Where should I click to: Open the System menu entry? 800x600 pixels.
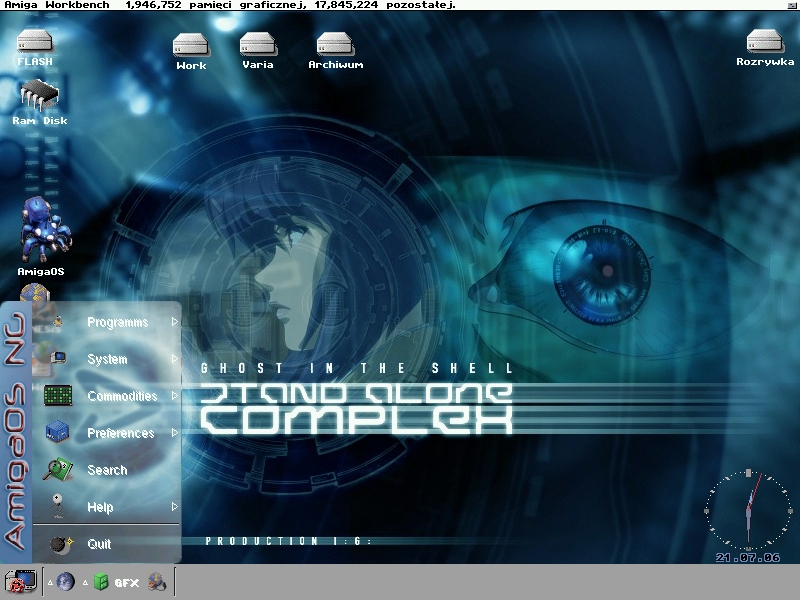pyautogui.click(x=107, y=359)
